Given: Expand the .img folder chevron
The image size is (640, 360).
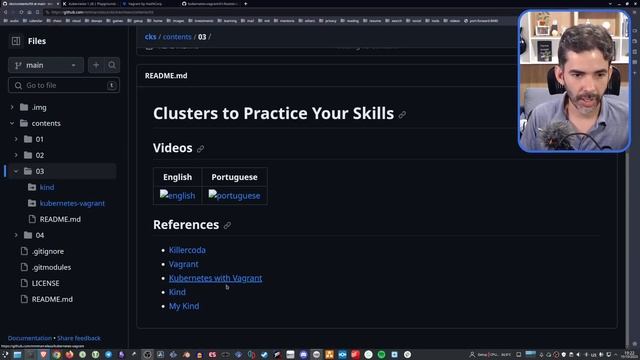Looking at the screenshot, I should (12, 107).
